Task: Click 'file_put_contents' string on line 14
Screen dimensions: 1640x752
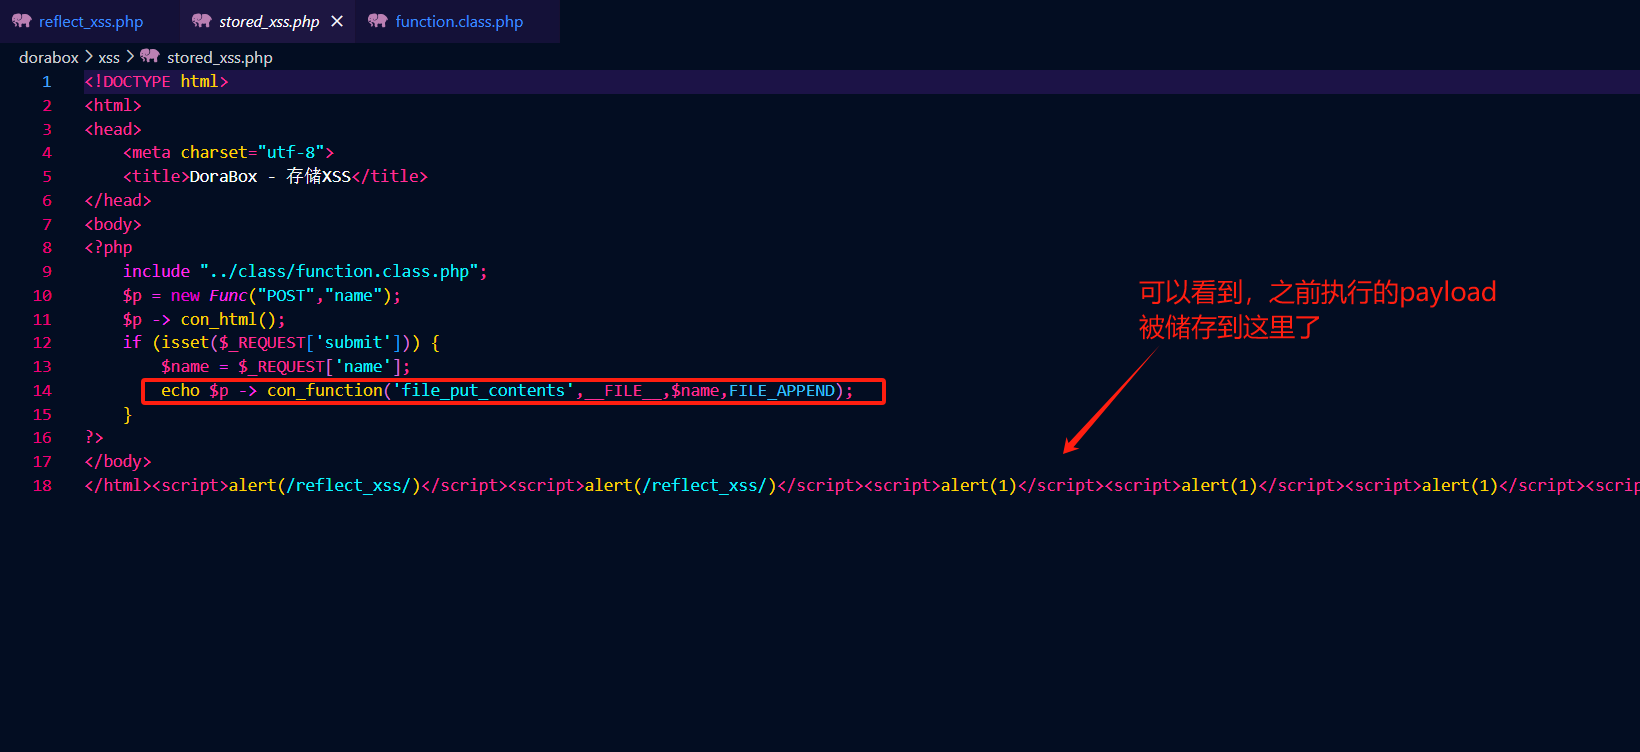Action: (x=483, y=391)
